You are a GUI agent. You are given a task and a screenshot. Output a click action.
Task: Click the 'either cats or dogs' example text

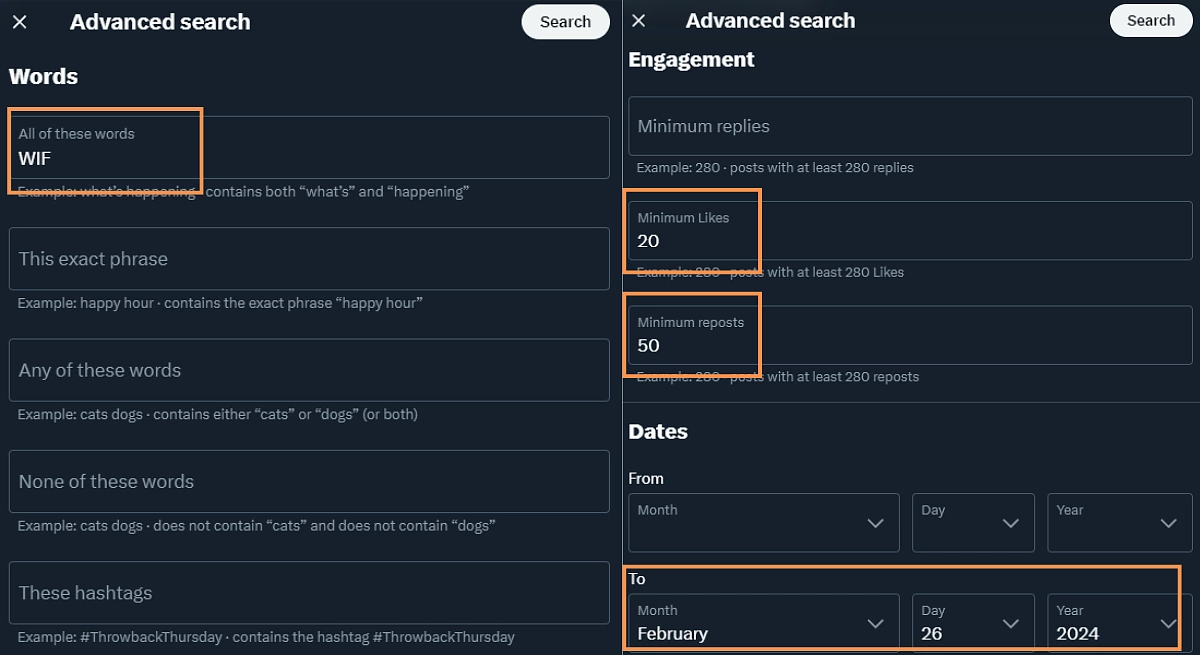pyautogui.click(x=218, y=414)
